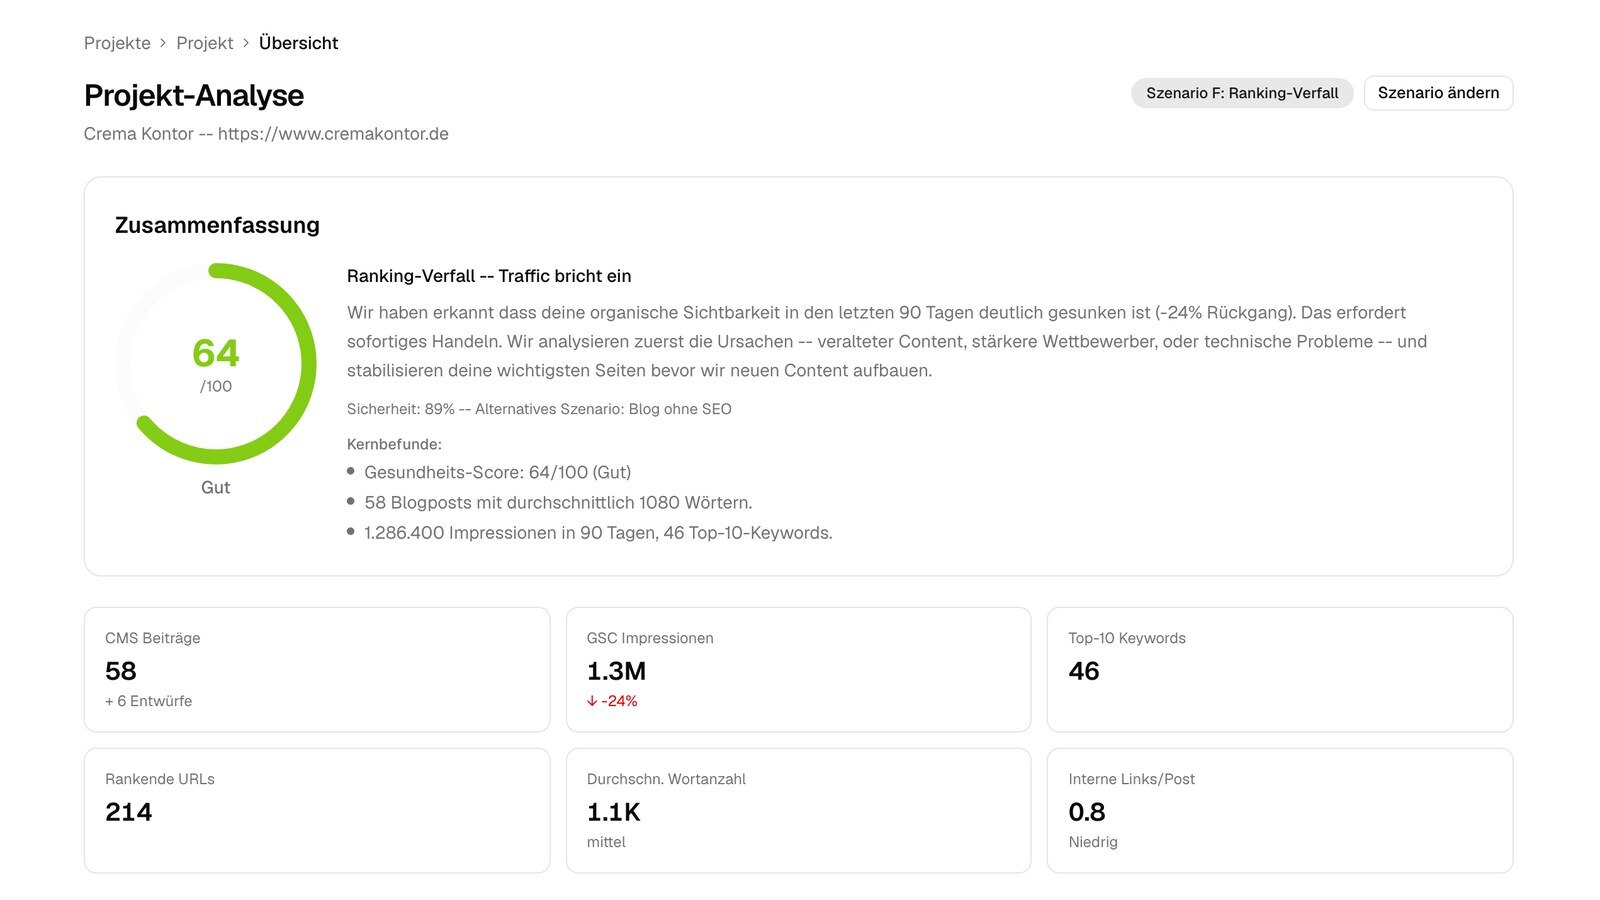1600x900 pixels.
Task: Click the Interne Links/Post value 0.8
Action: 1087,812
